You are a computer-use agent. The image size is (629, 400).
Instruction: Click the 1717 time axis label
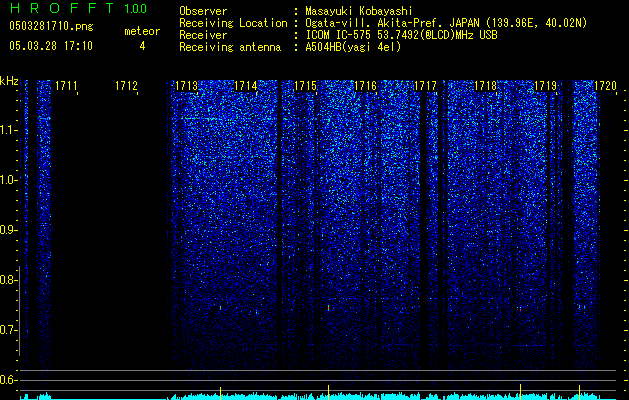click(x=425, y=86)
